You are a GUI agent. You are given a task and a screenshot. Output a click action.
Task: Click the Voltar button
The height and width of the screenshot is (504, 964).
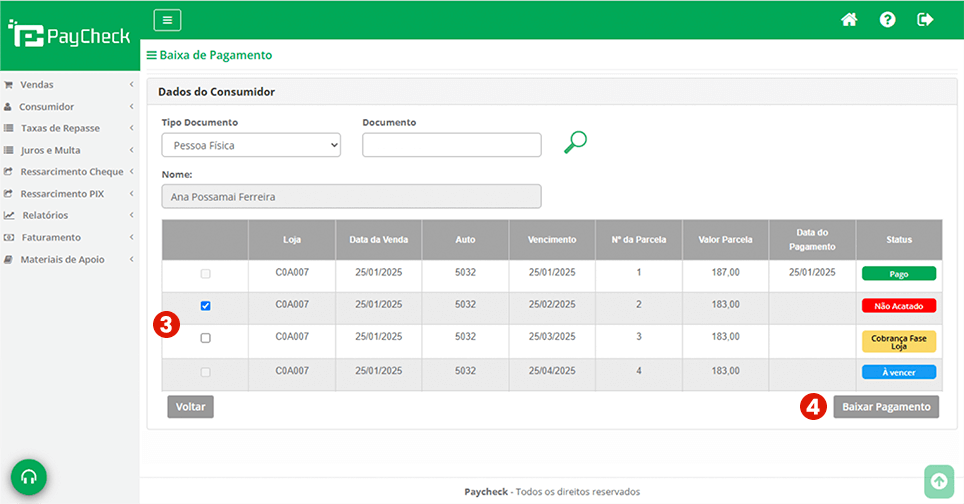coord(191,407)
